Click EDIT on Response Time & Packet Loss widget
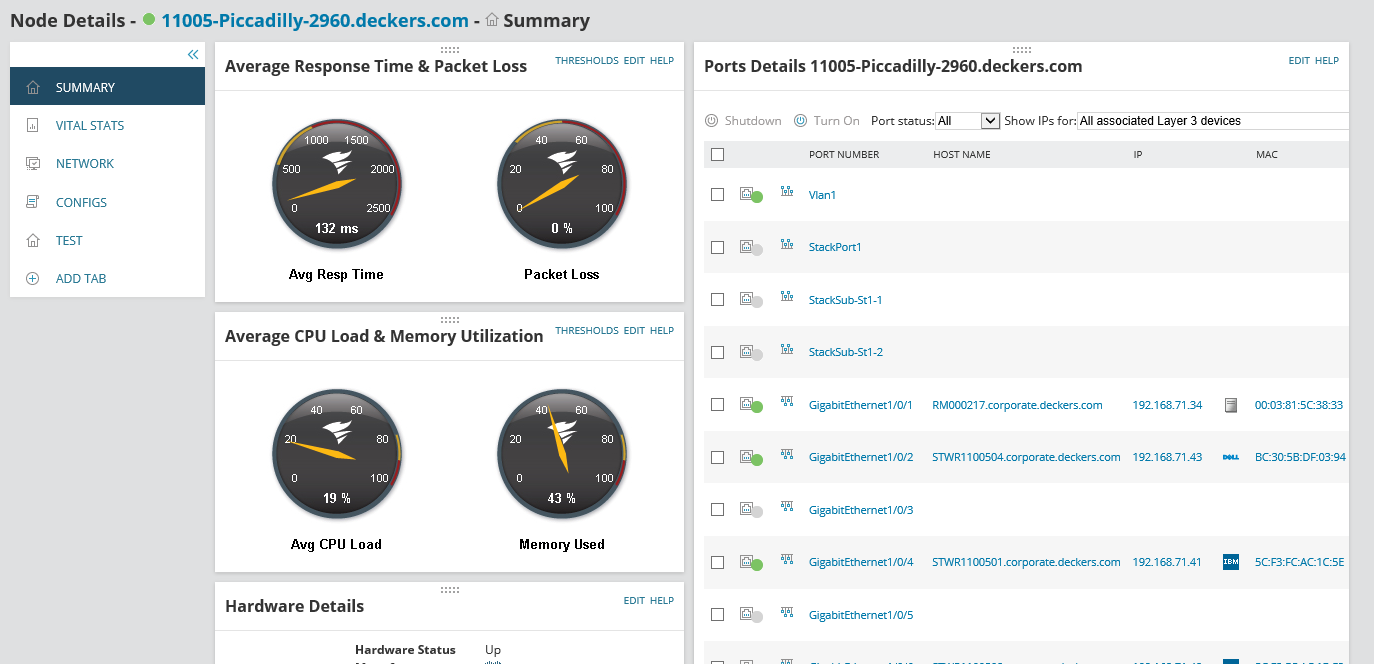The width and height of the screenshot is (1374, 664). click(634, 60)
